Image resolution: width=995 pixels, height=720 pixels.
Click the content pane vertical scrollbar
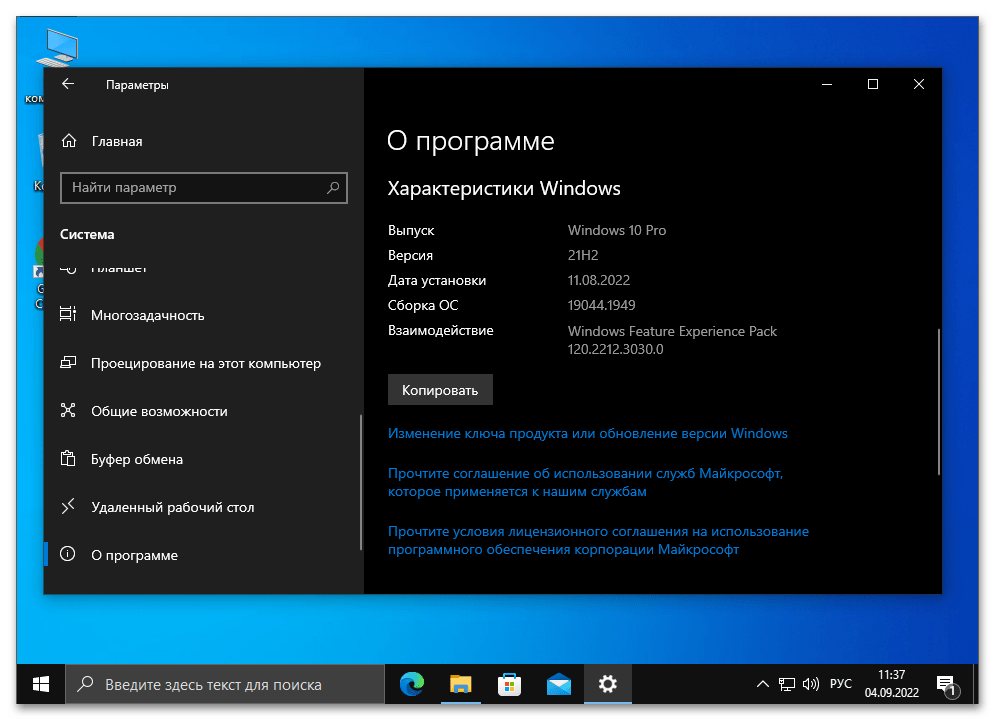pos(938,400)
